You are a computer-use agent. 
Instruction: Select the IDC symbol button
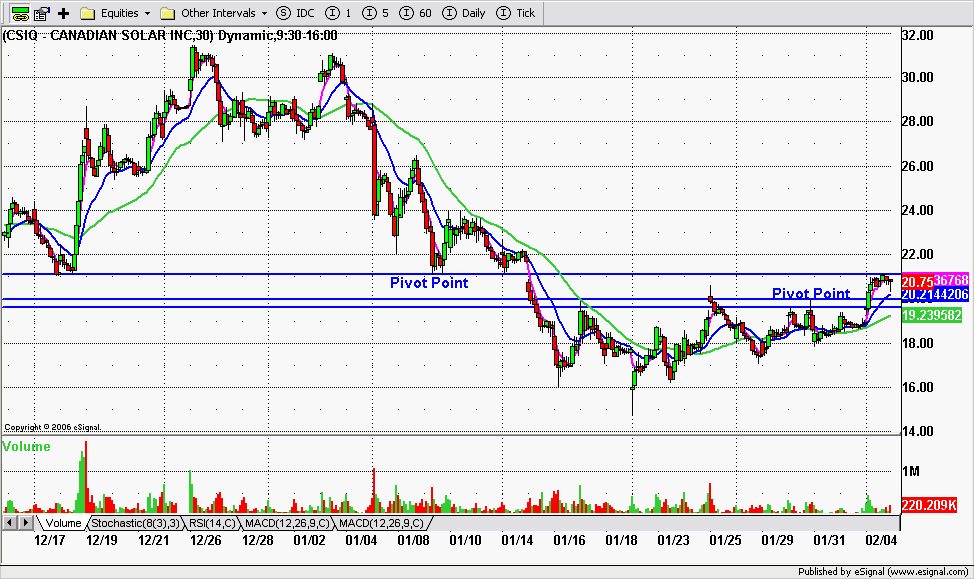pos(296,13)
